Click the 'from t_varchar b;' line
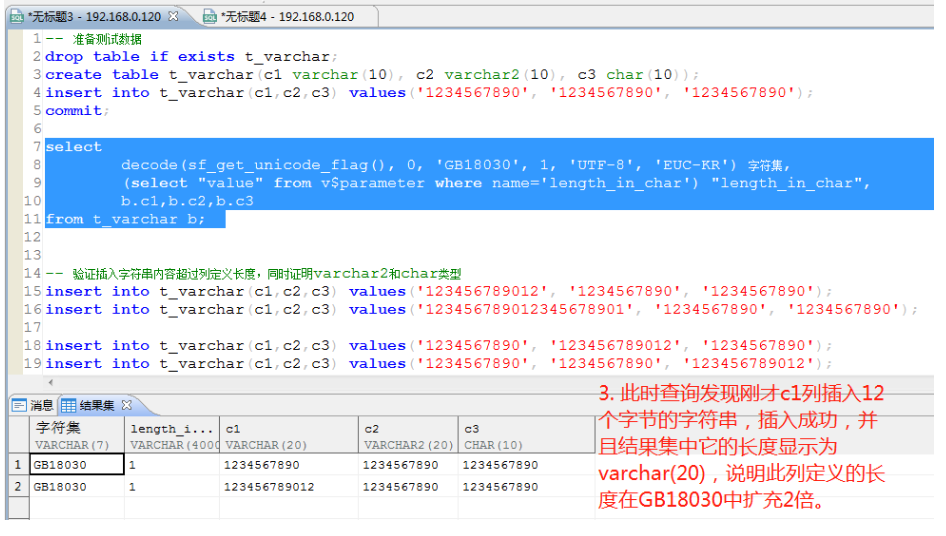 pos(125,219)
